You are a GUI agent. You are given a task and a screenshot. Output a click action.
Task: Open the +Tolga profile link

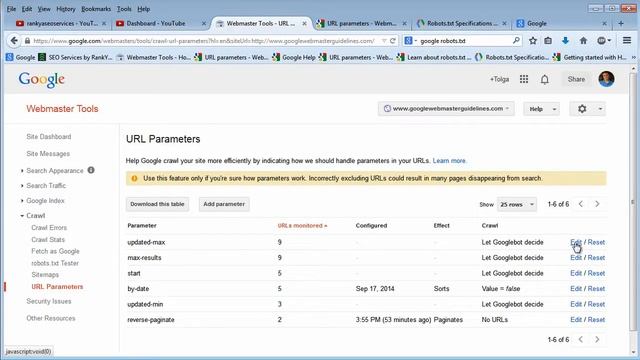click(499, 79)
